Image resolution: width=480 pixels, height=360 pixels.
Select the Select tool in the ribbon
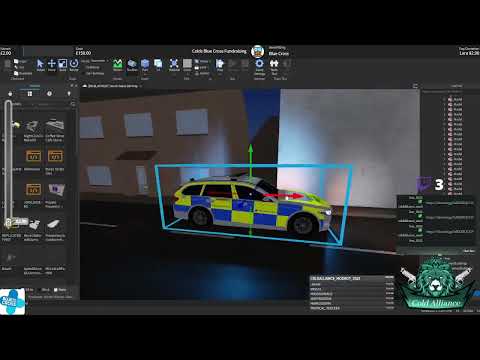[x=40, y=65]
